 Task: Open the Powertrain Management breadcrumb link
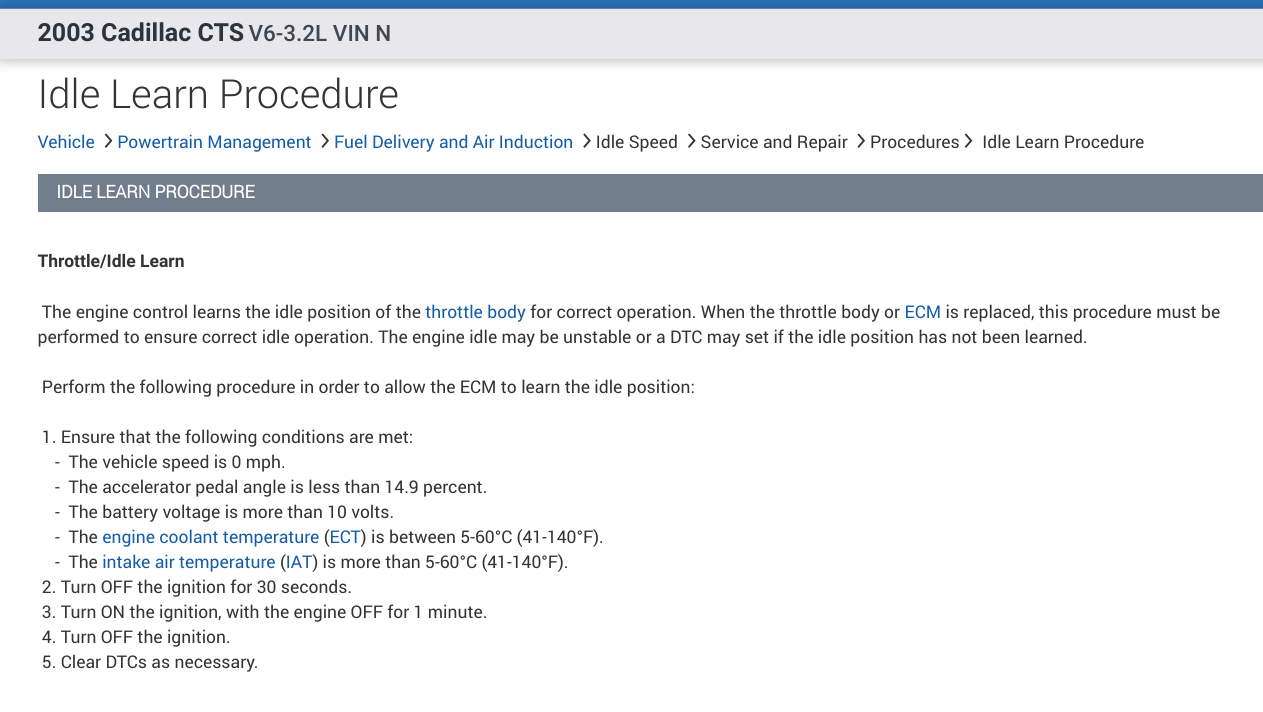click(x=214, y=142)
